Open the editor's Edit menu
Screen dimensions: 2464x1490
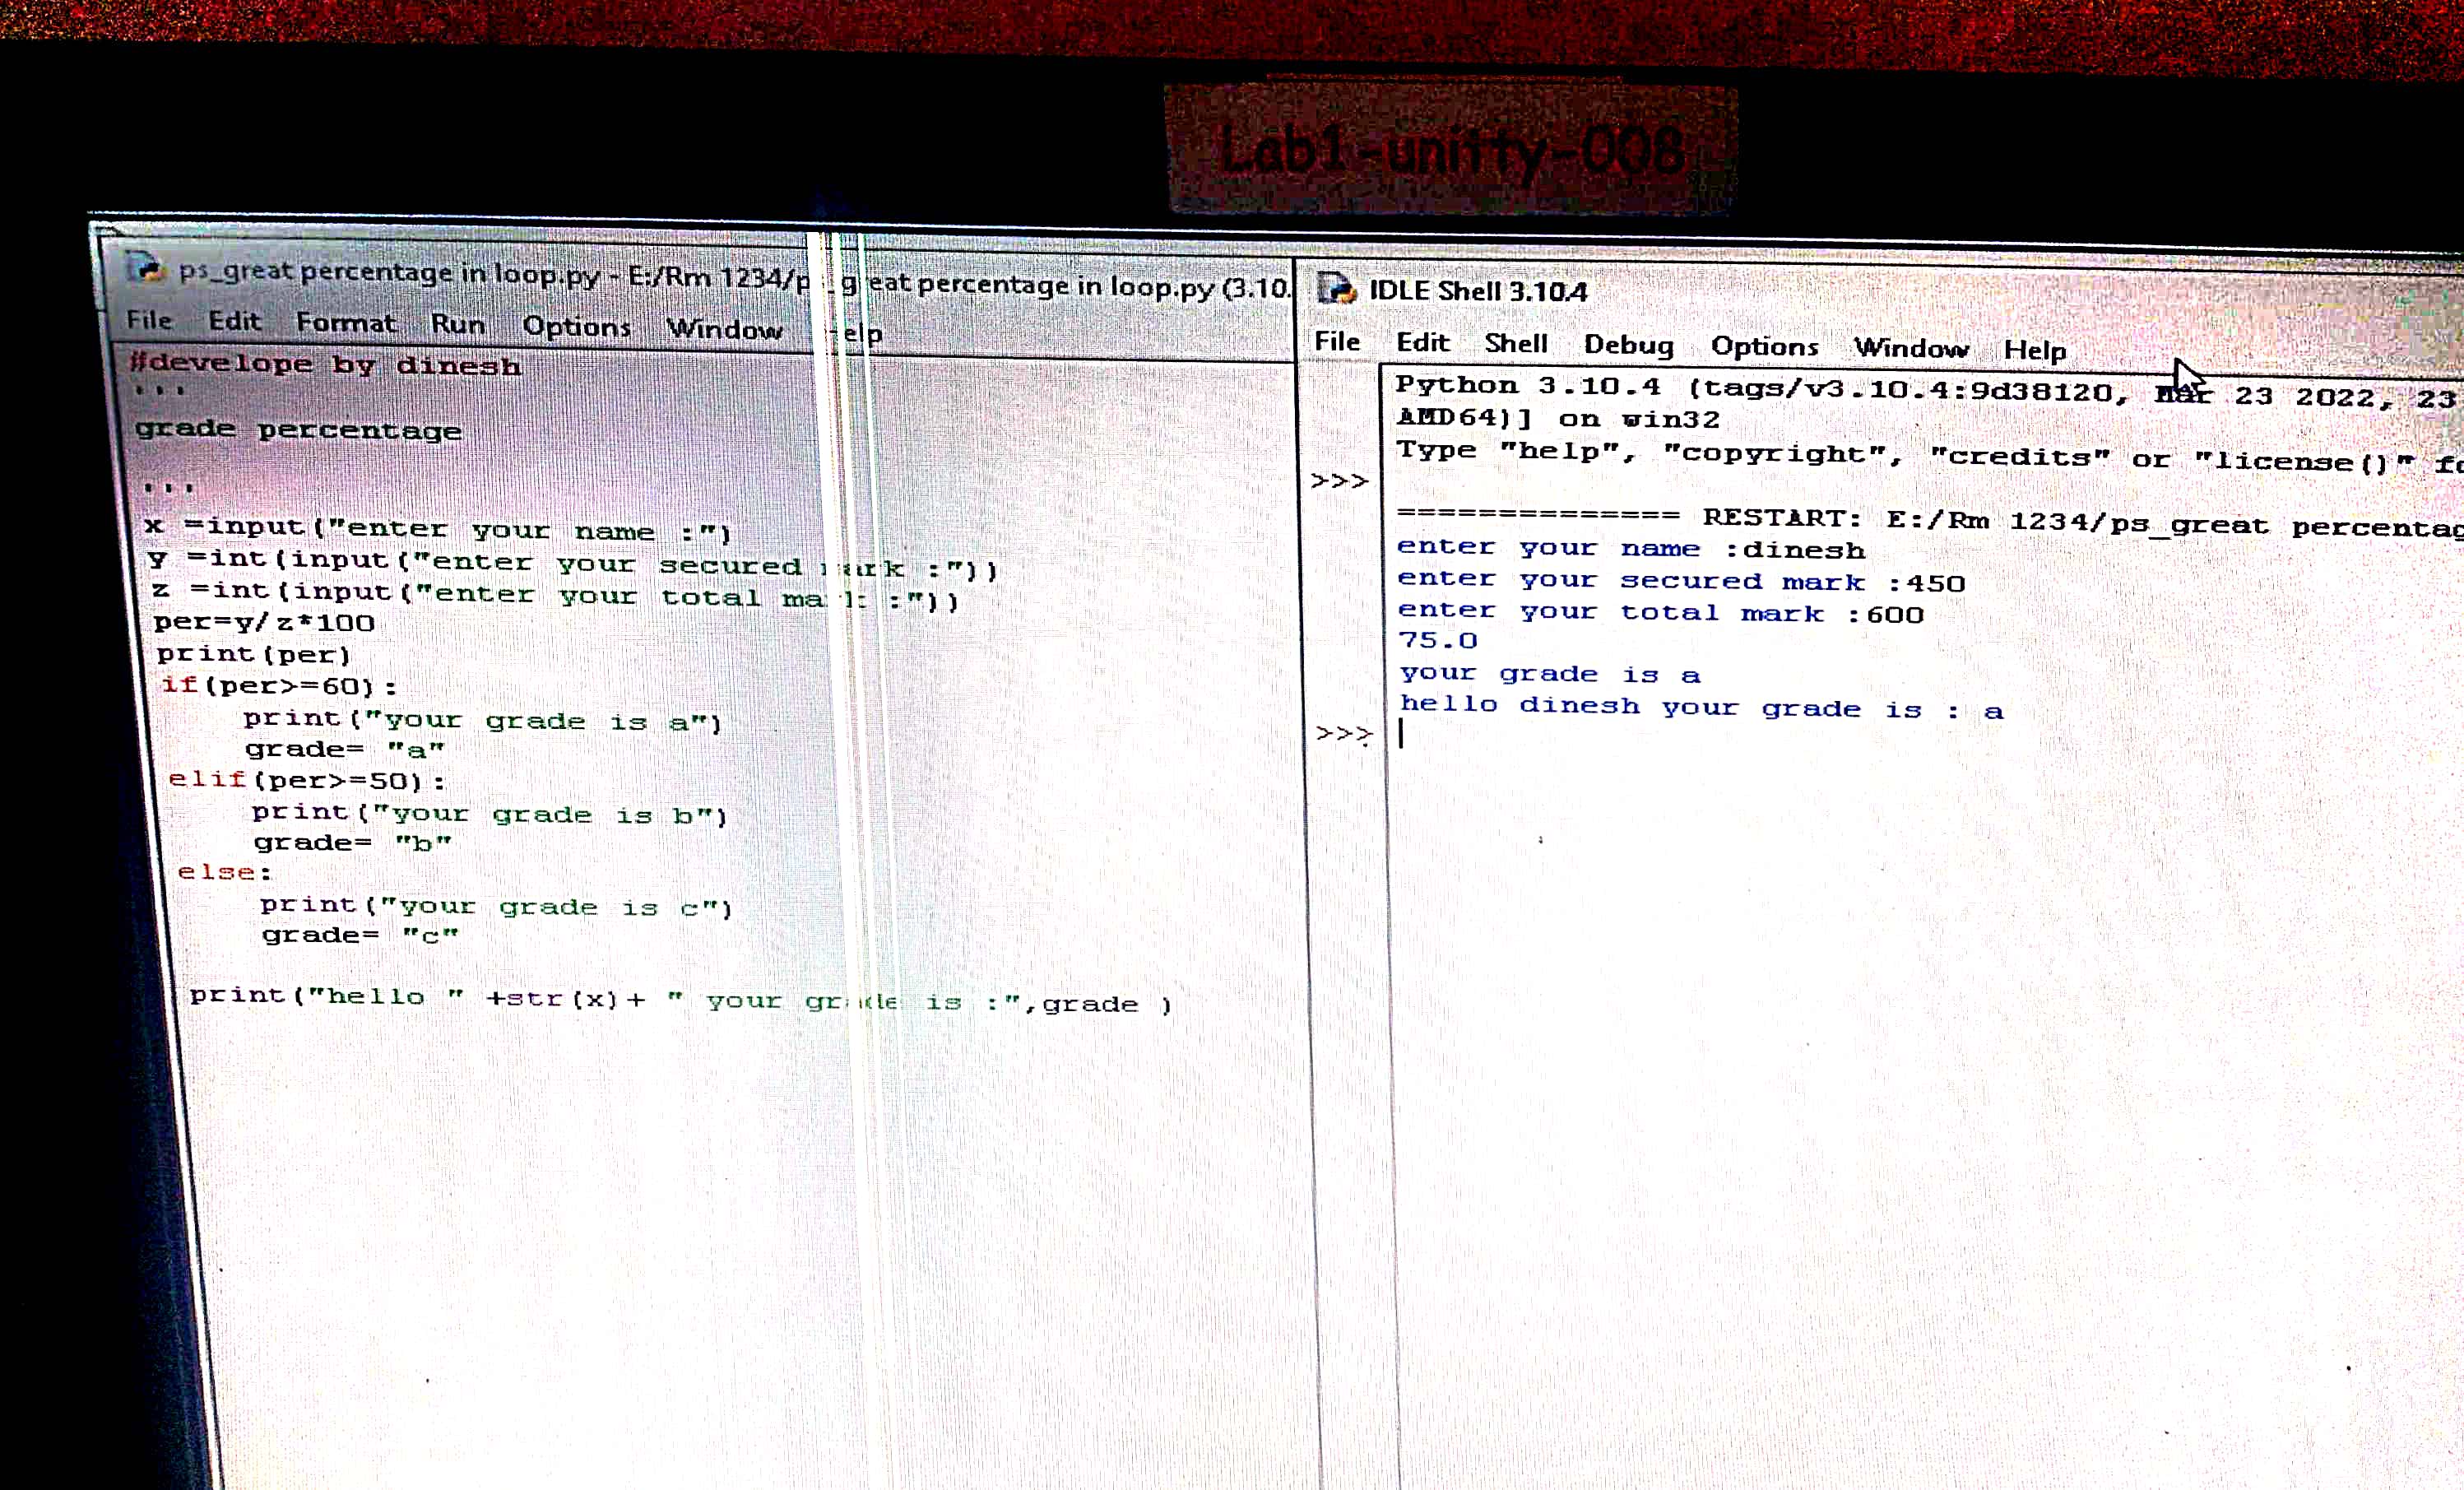click(234, 321)
